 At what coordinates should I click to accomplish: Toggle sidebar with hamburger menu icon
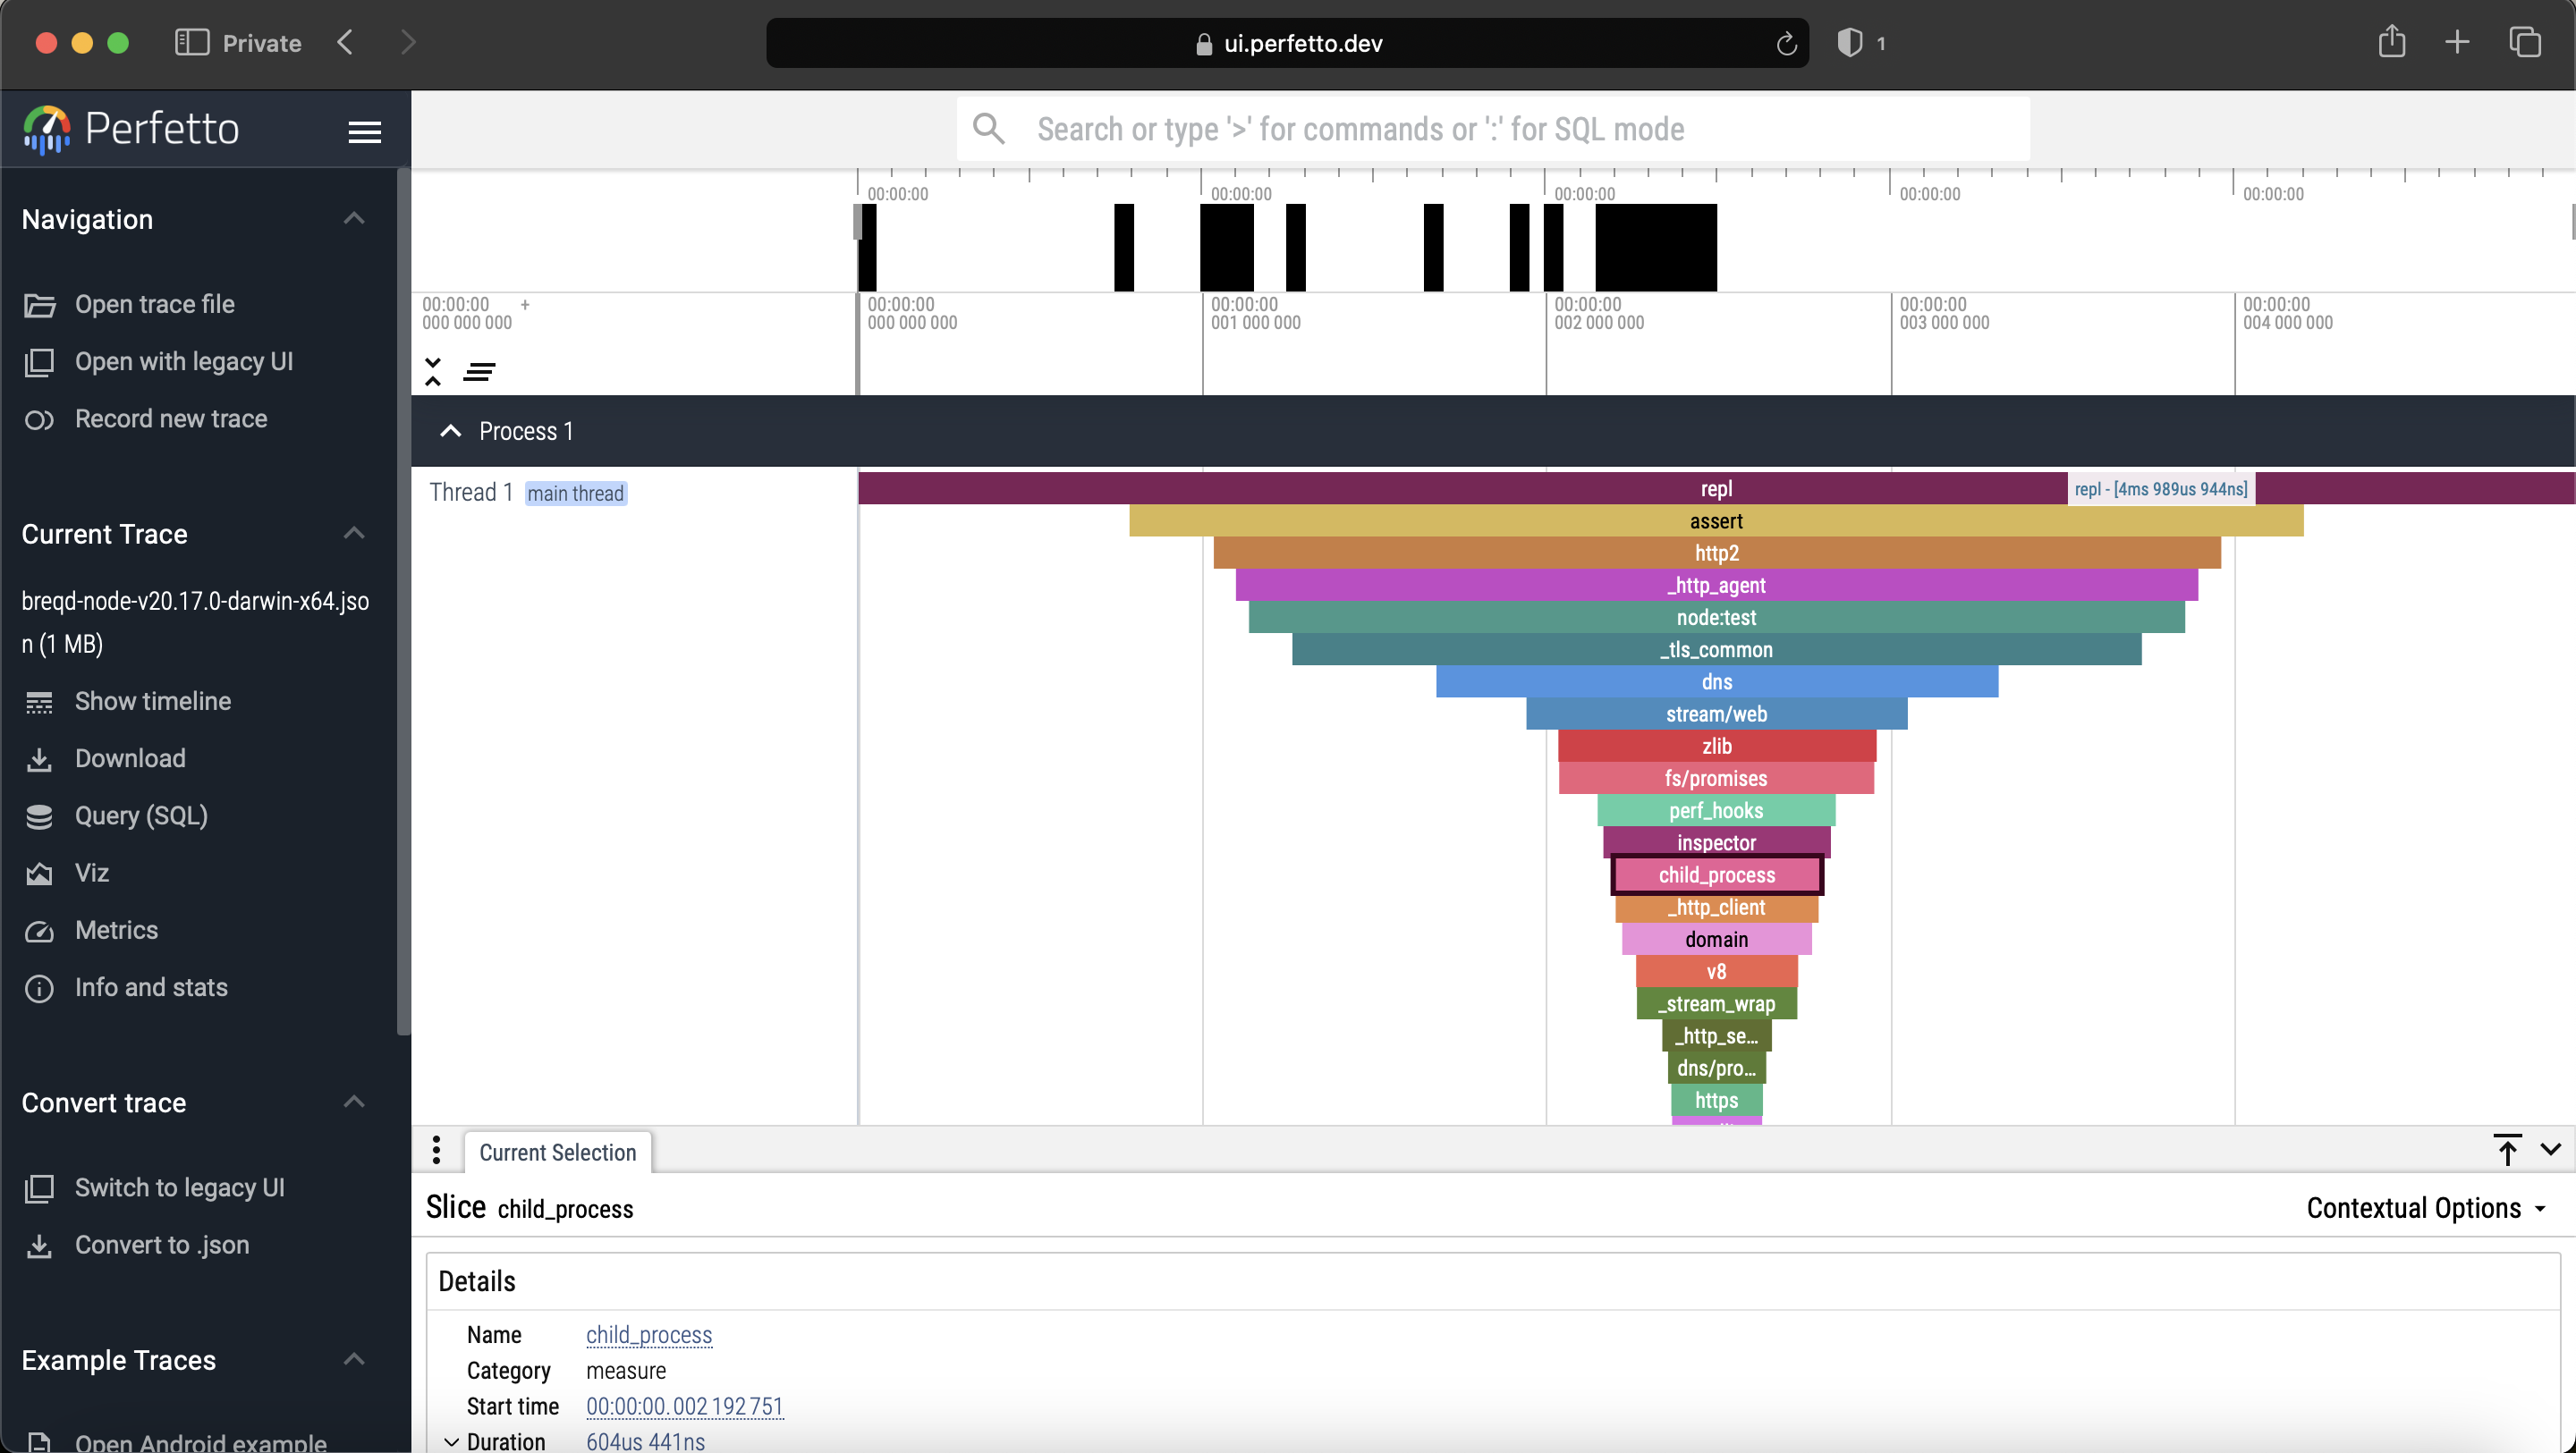364,131
